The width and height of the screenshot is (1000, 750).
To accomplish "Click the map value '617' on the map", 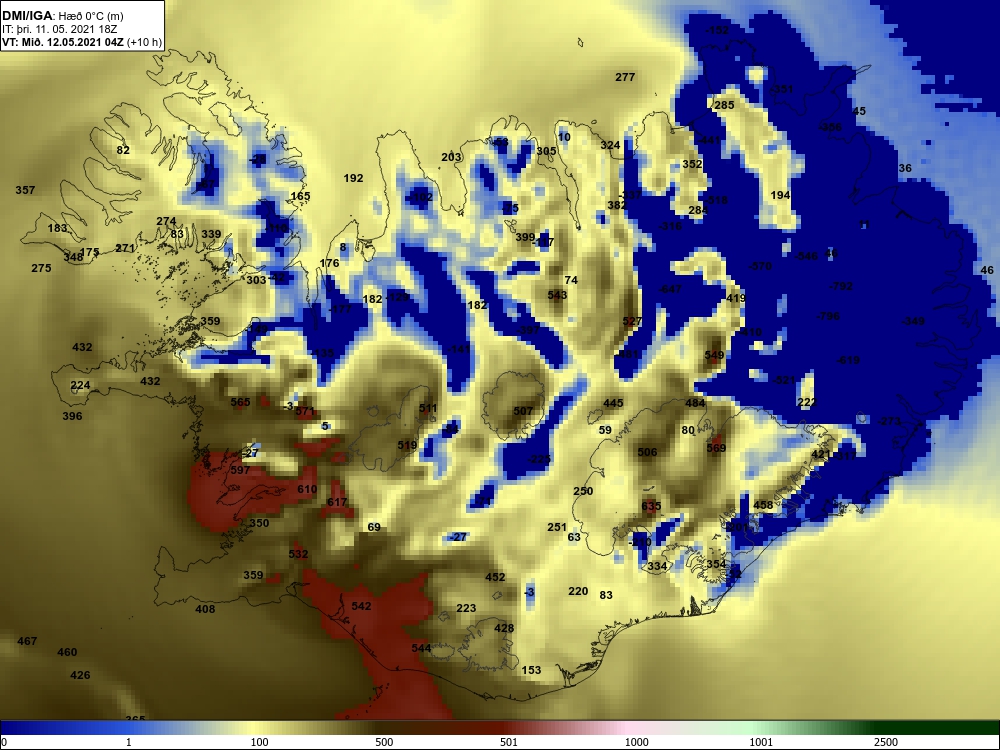I will point(337,503).
